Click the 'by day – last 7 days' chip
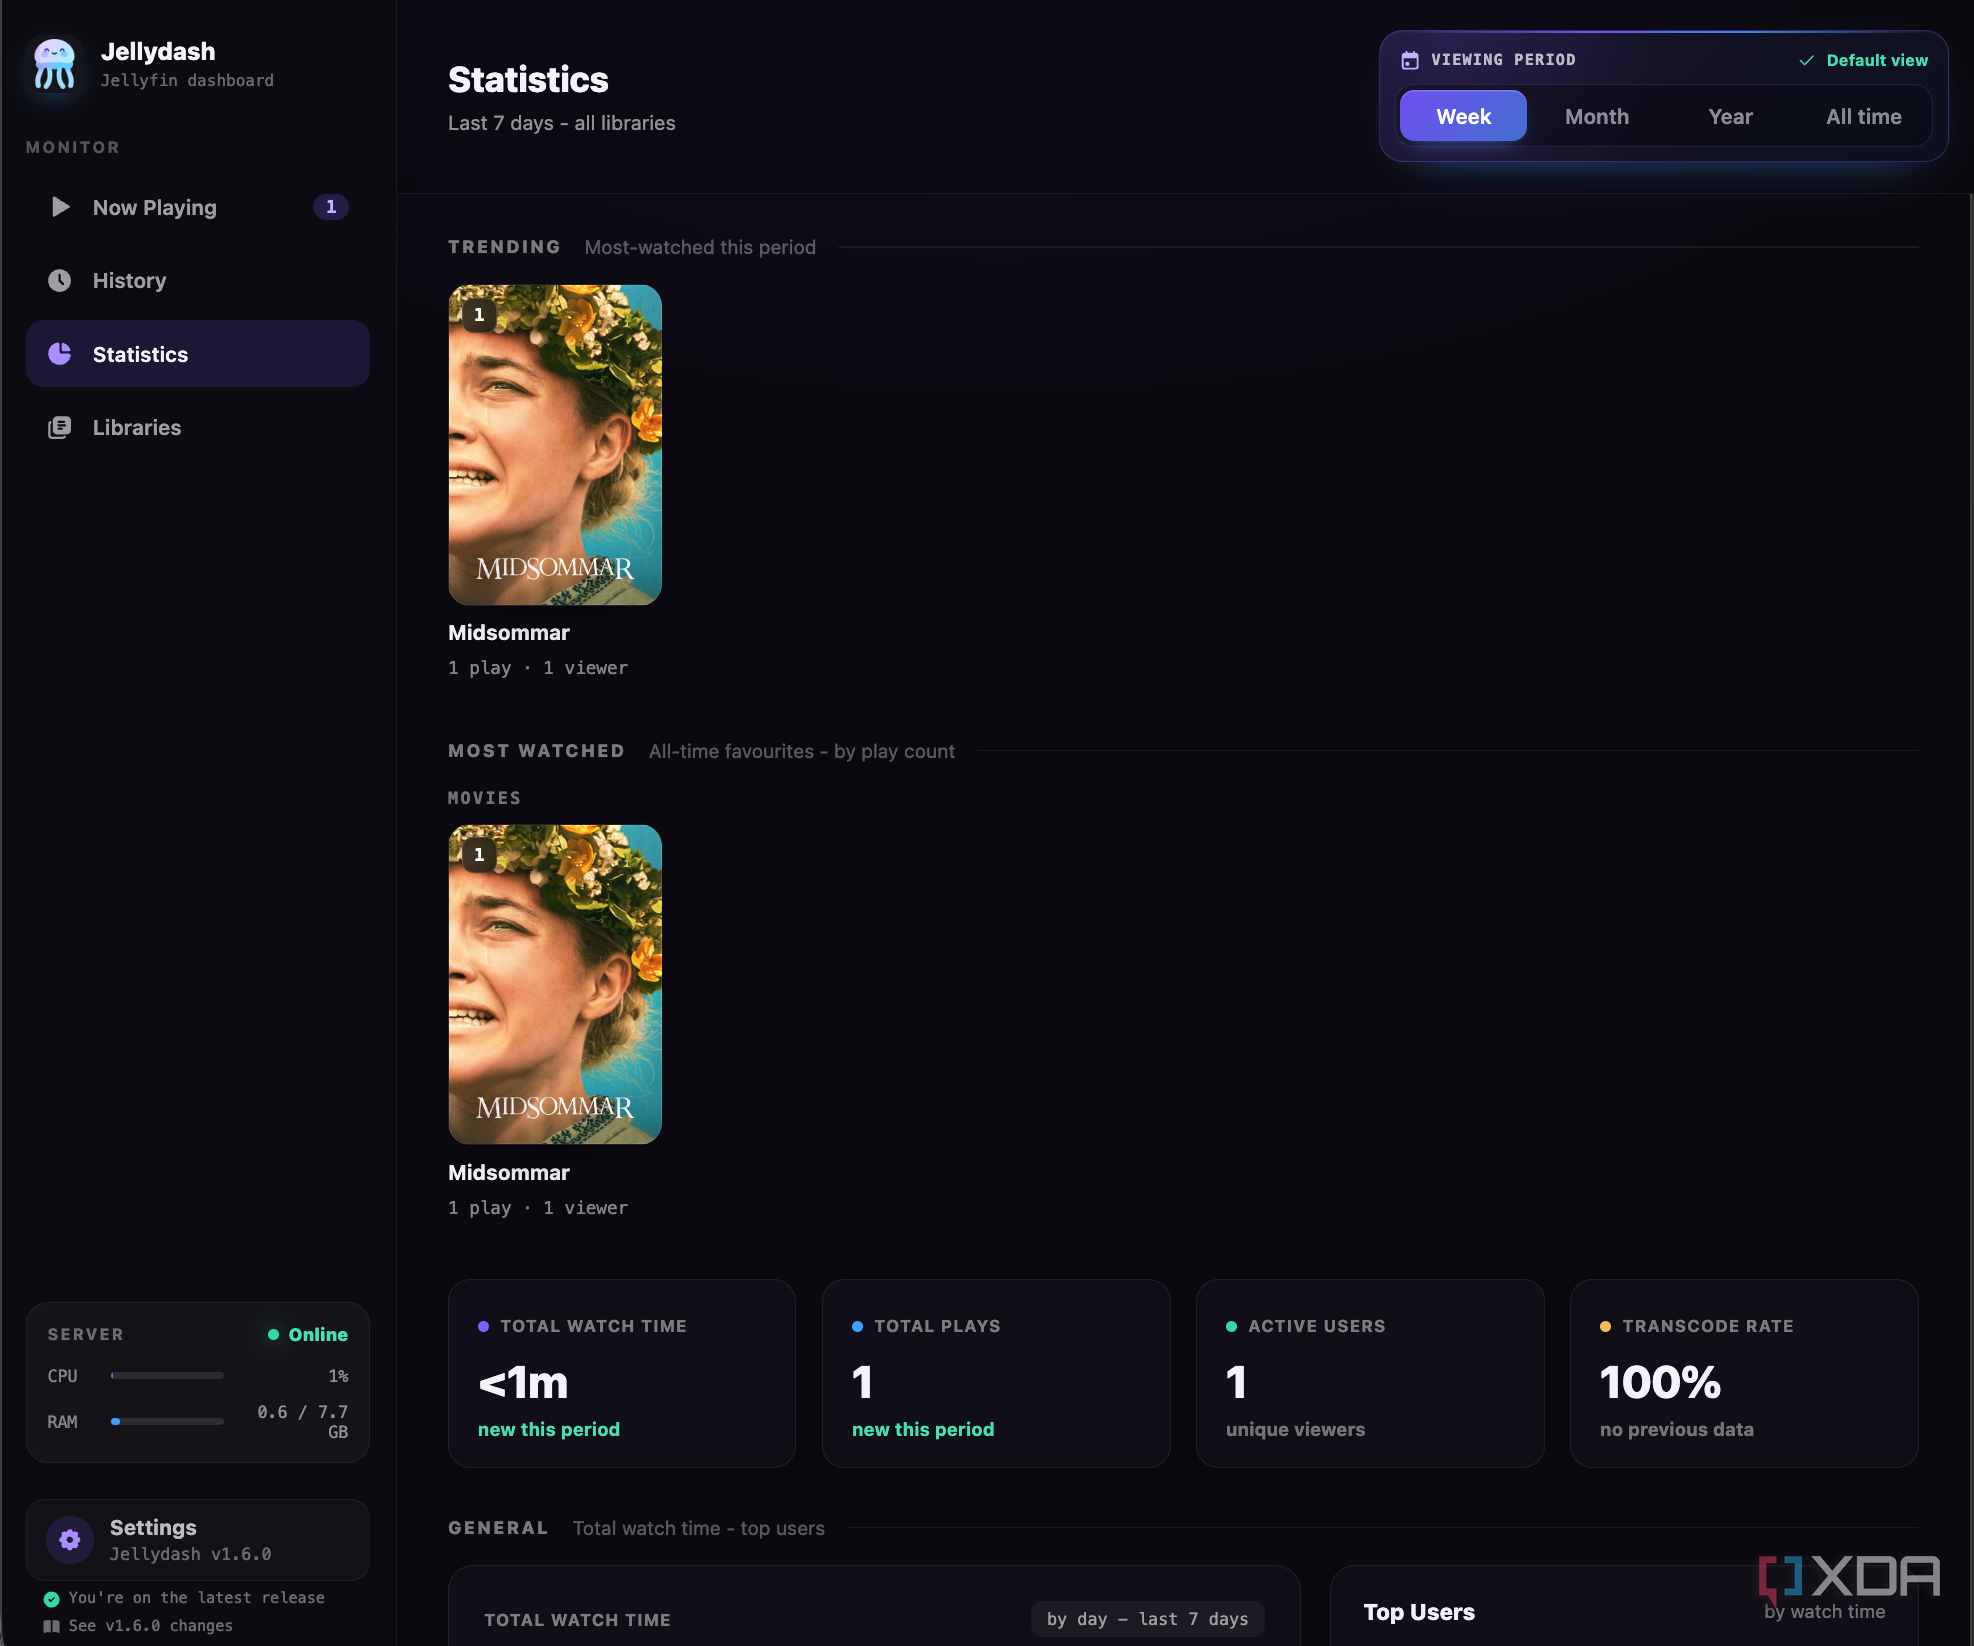The image size is (1974, 1646). [1148, 1619]
